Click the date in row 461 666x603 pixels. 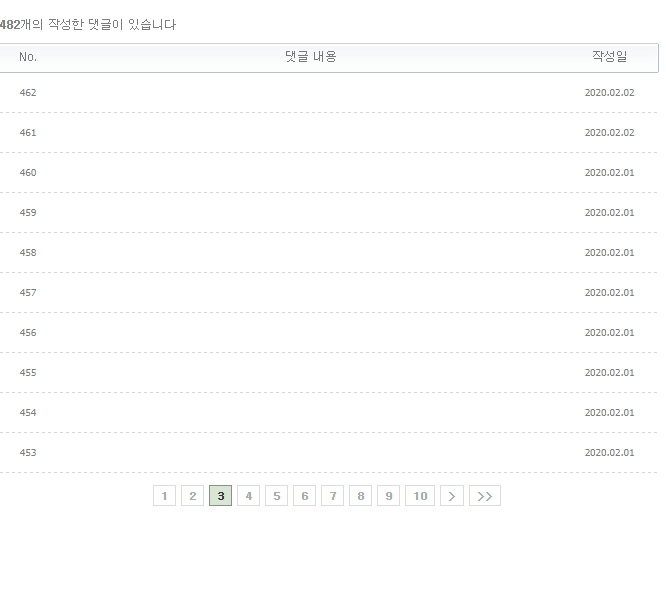click(x=610, y=132)
